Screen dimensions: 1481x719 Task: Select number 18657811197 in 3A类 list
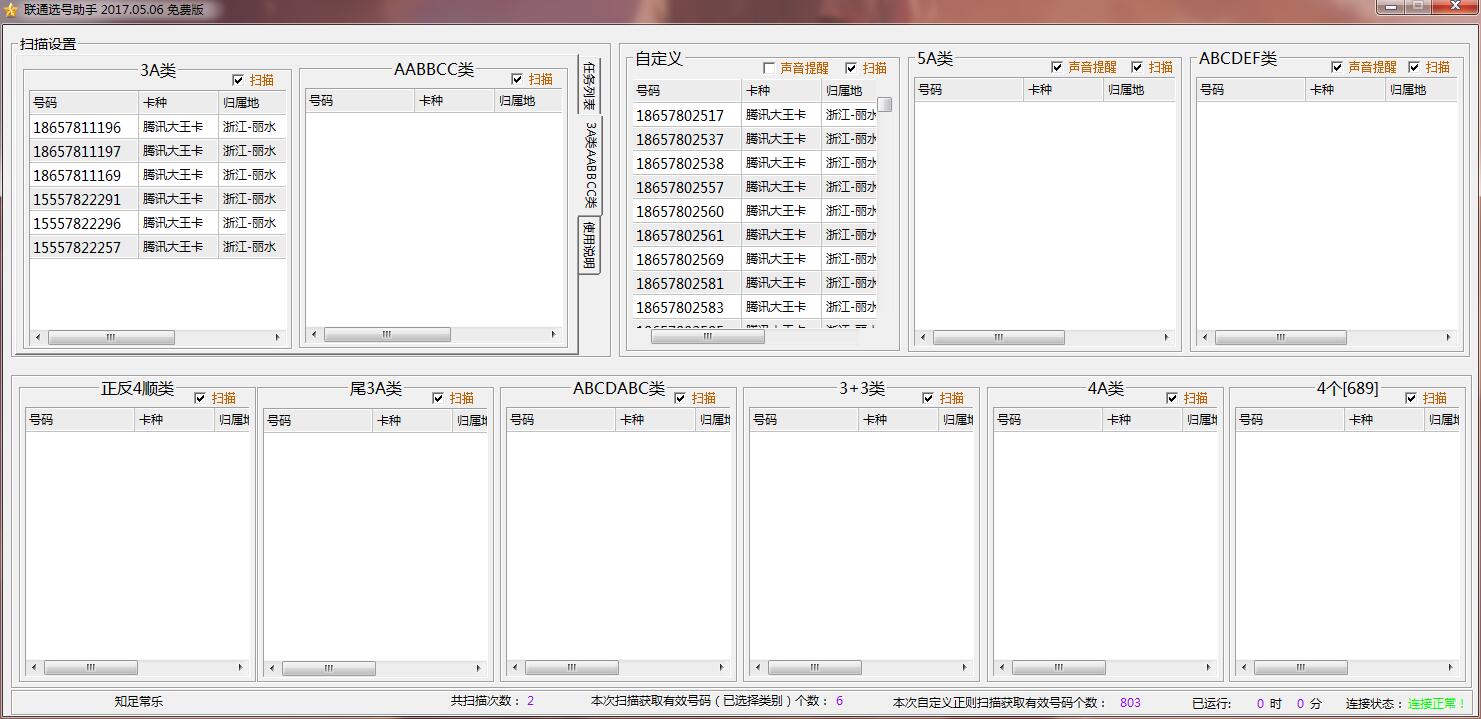[x=77, y=151]
